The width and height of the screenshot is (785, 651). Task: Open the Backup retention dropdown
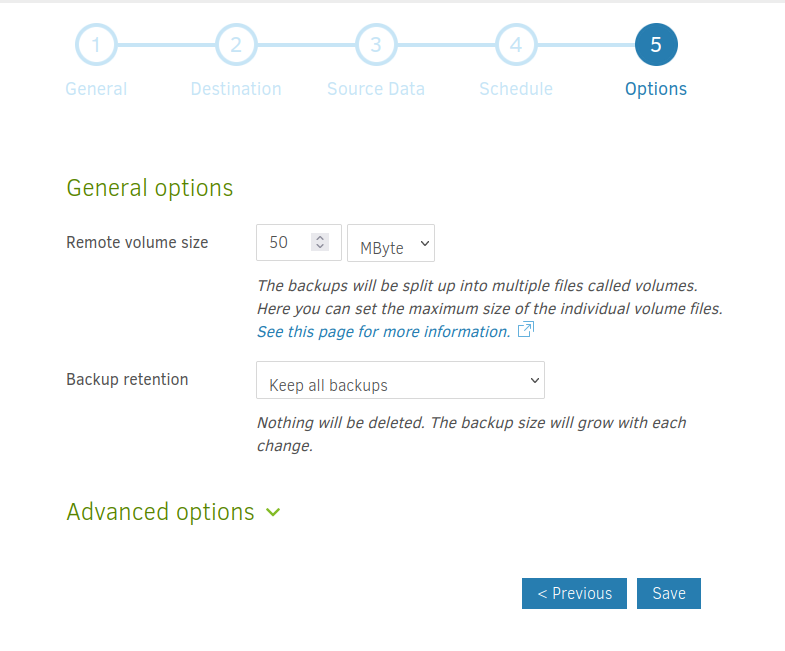(x=400, y=381)
